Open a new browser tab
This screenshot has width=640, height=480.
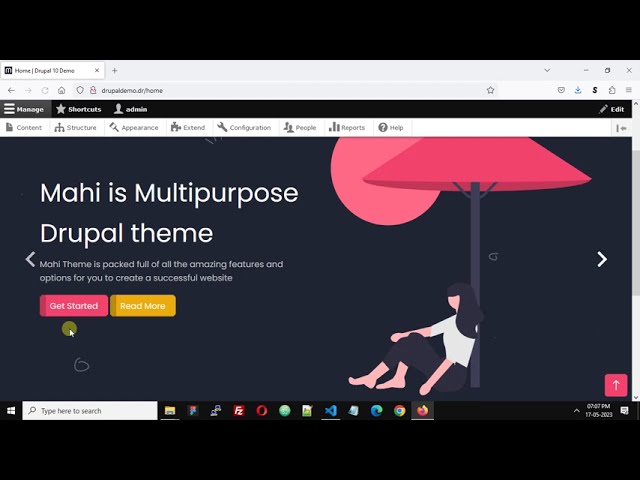click(115, 71)
